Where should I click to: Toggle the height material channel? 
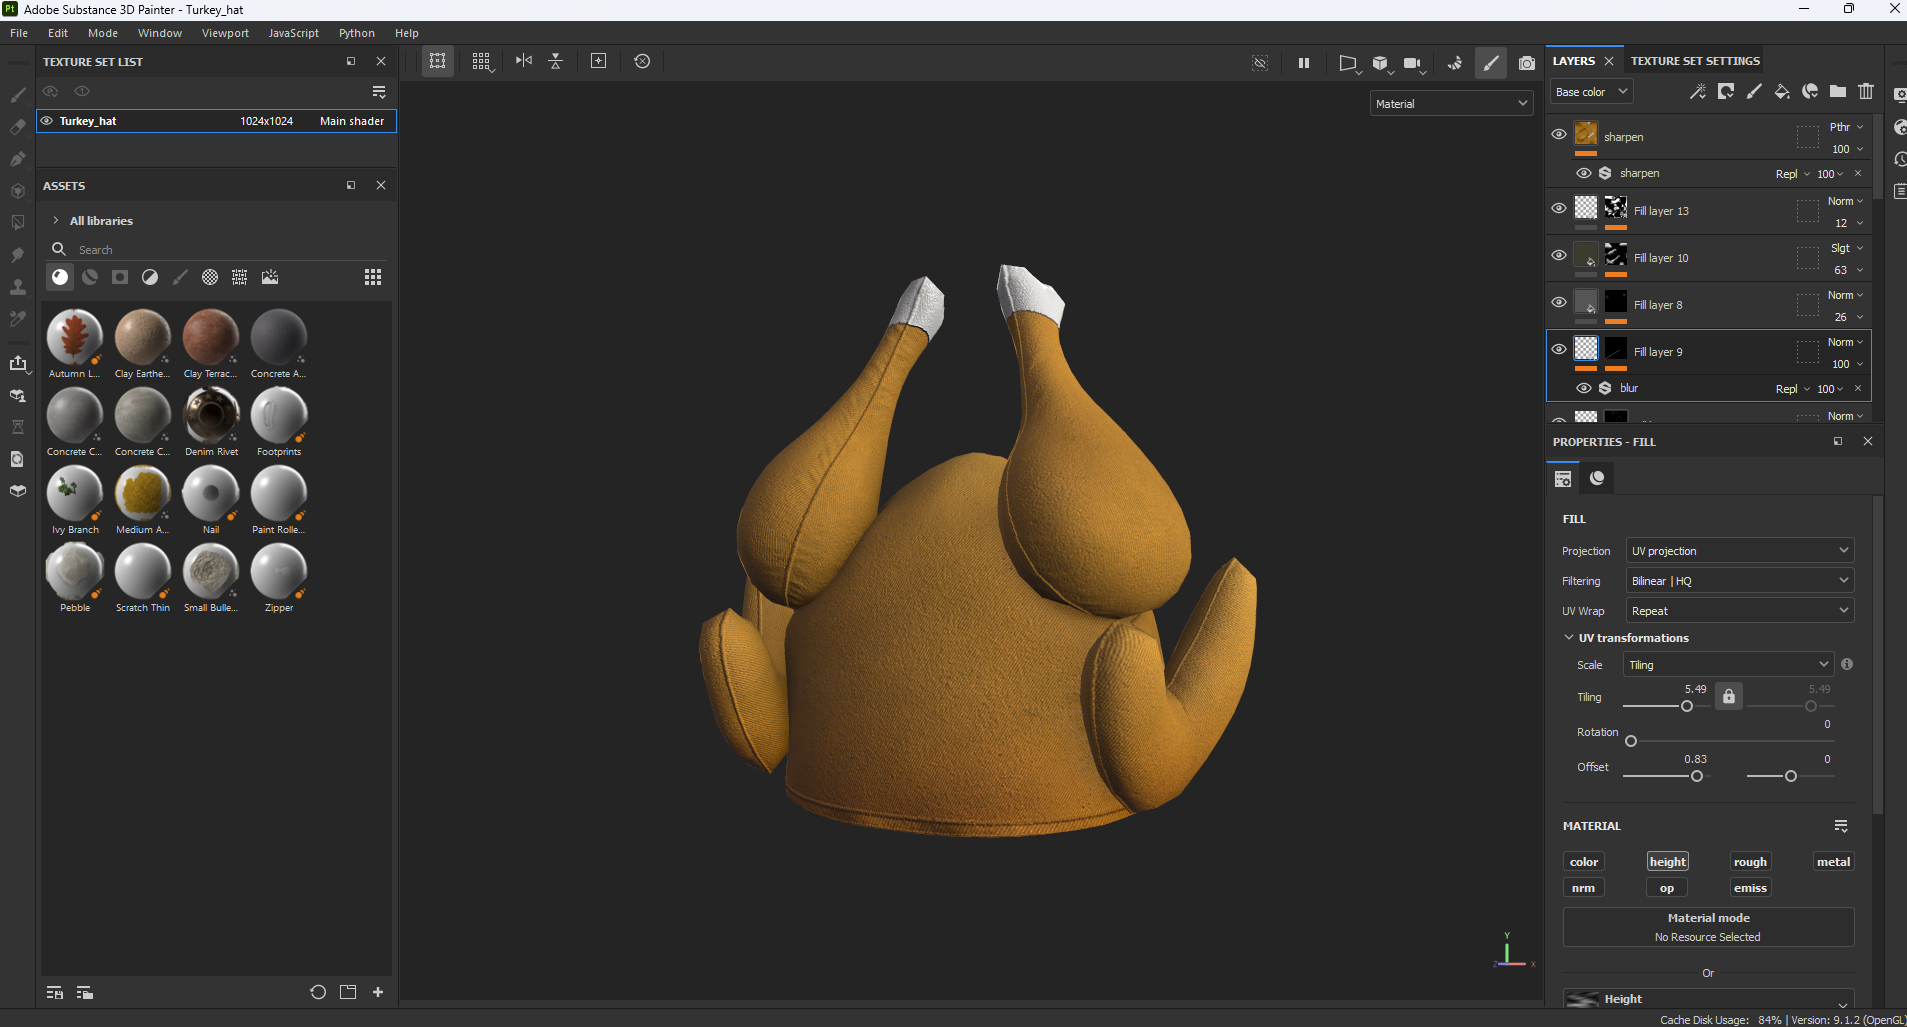tap(1667, 862)
